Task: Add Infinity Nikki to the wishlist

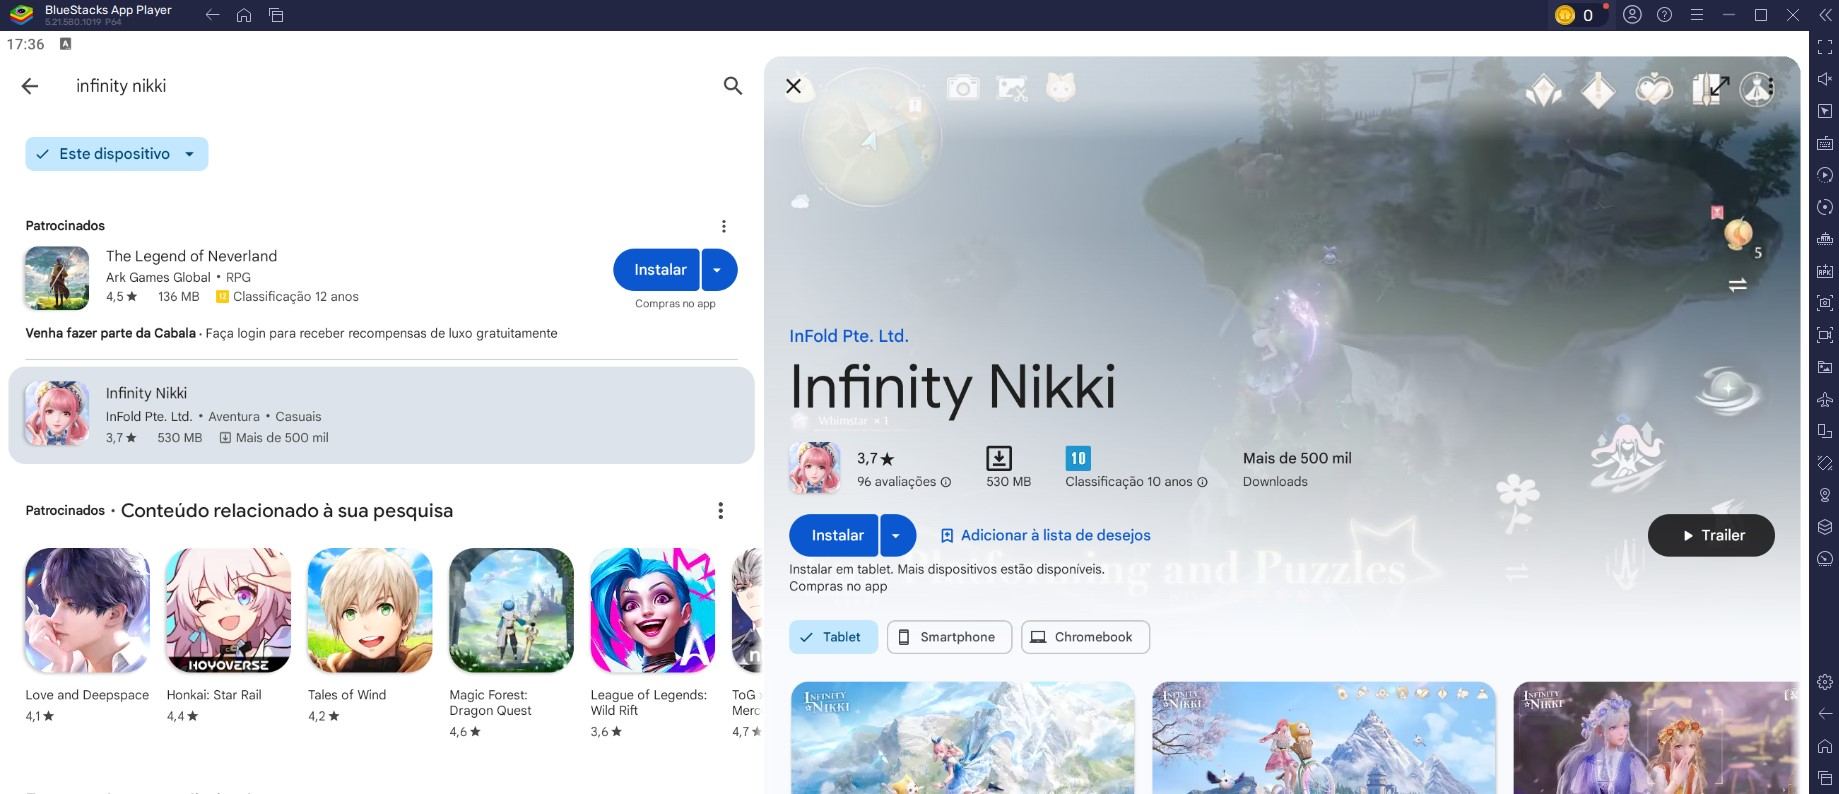Action: point(1046,536)
